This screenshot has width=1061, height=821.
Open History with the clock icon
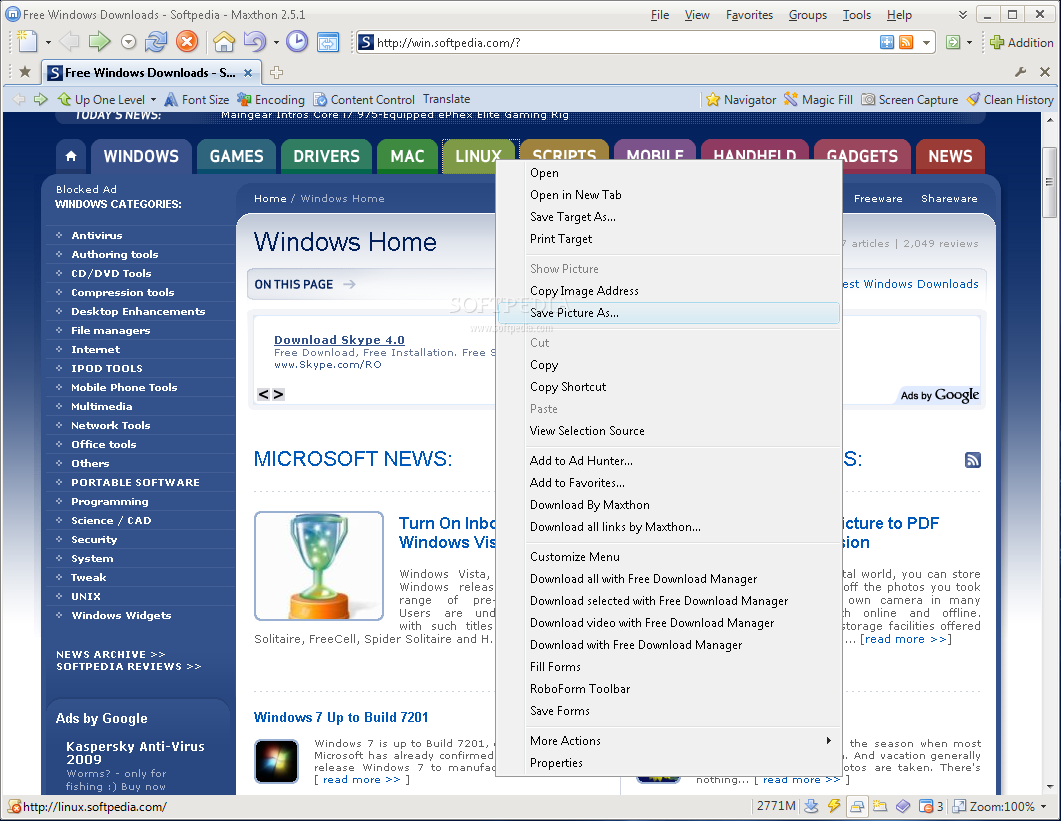296,42
